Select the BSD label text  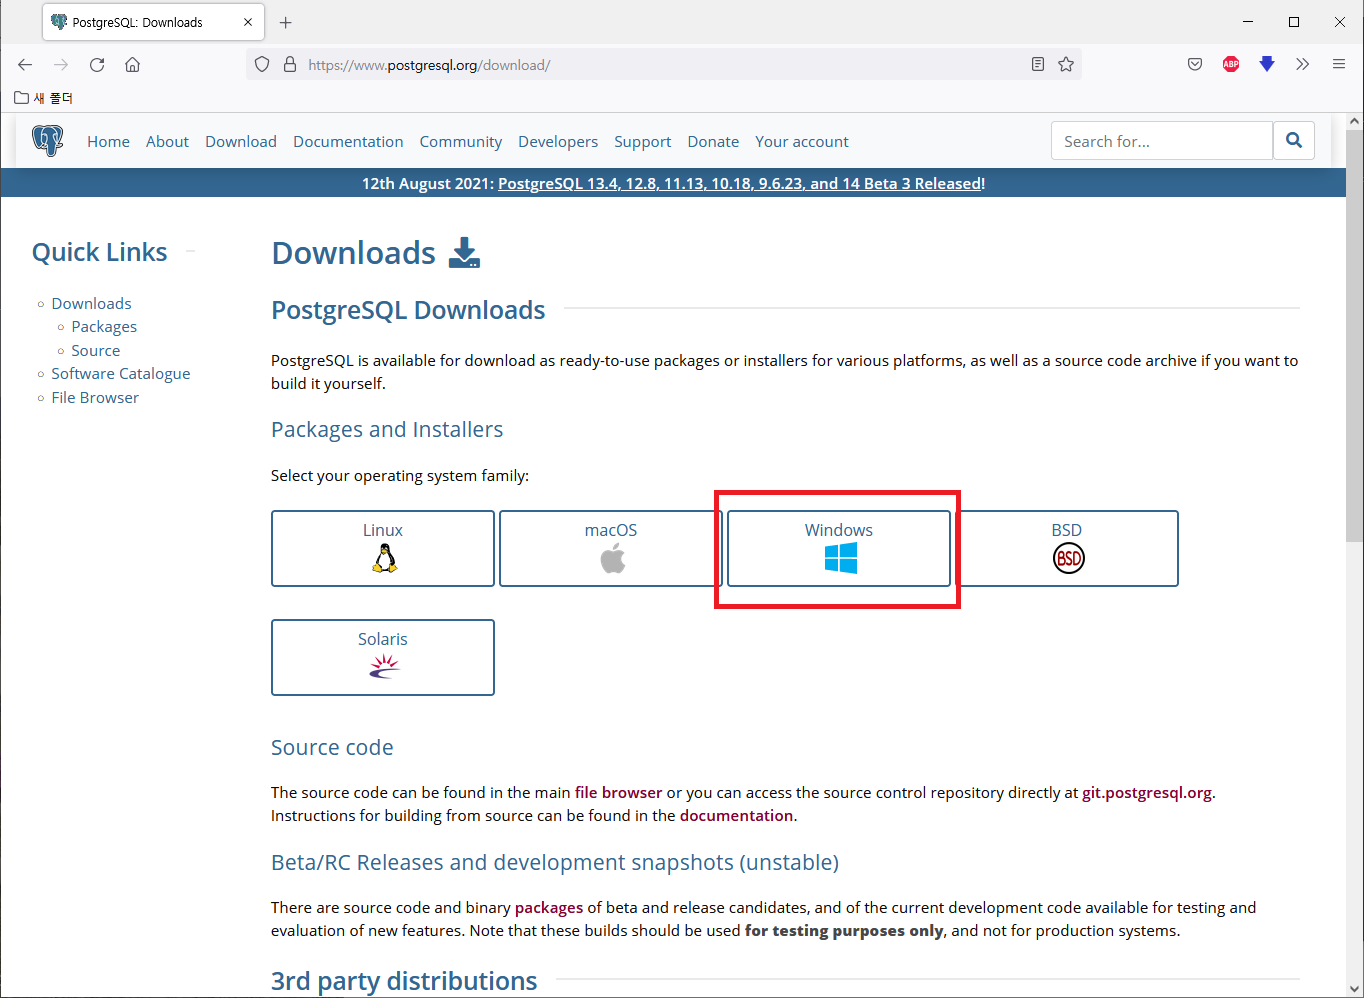click(1067, 530)
